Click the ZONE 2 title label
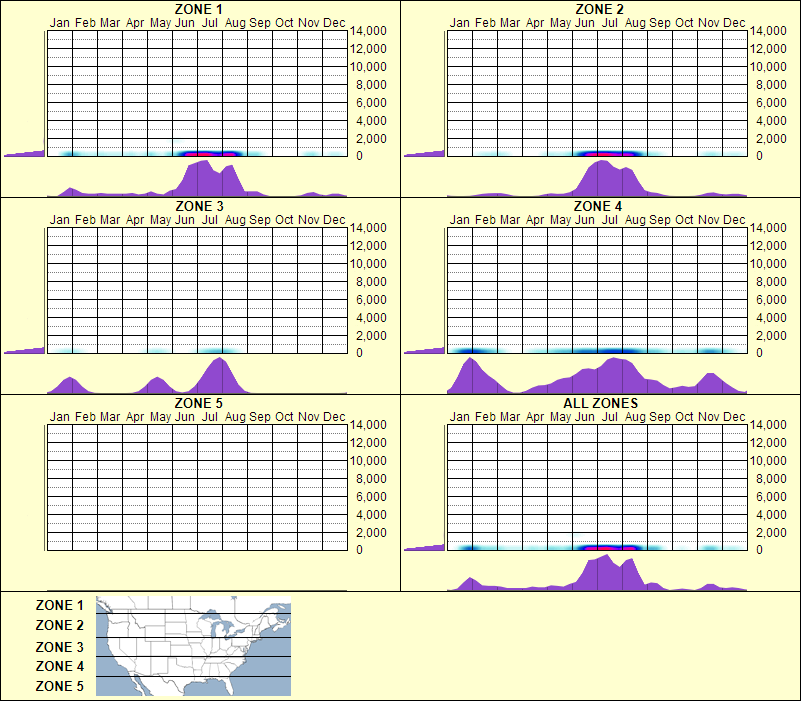Image resolution: width=801 pixels, height=701 pixels. (600, 10)
